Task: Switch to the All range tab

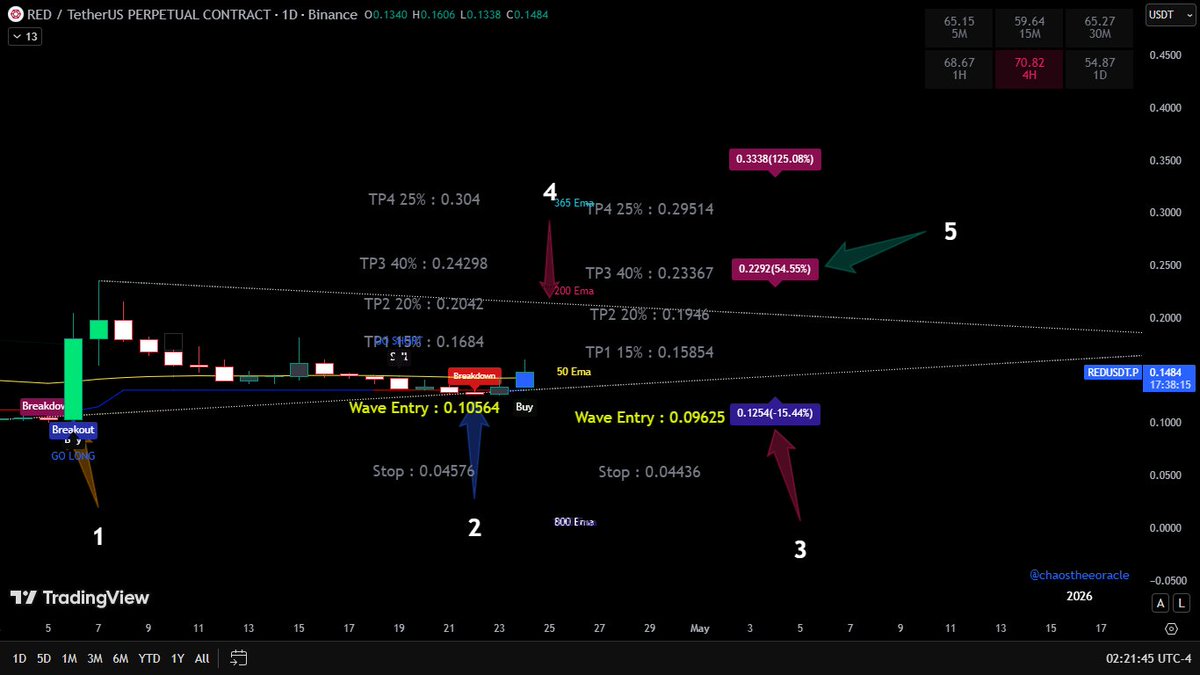Action: tap(201, 658)
